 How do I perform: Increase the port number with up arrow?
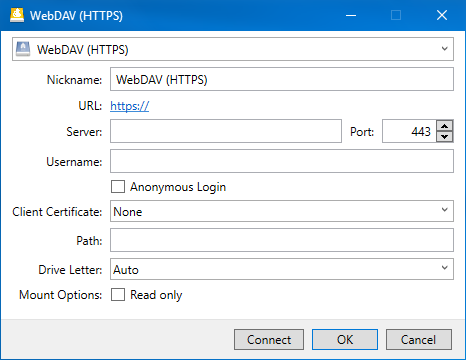445,126
